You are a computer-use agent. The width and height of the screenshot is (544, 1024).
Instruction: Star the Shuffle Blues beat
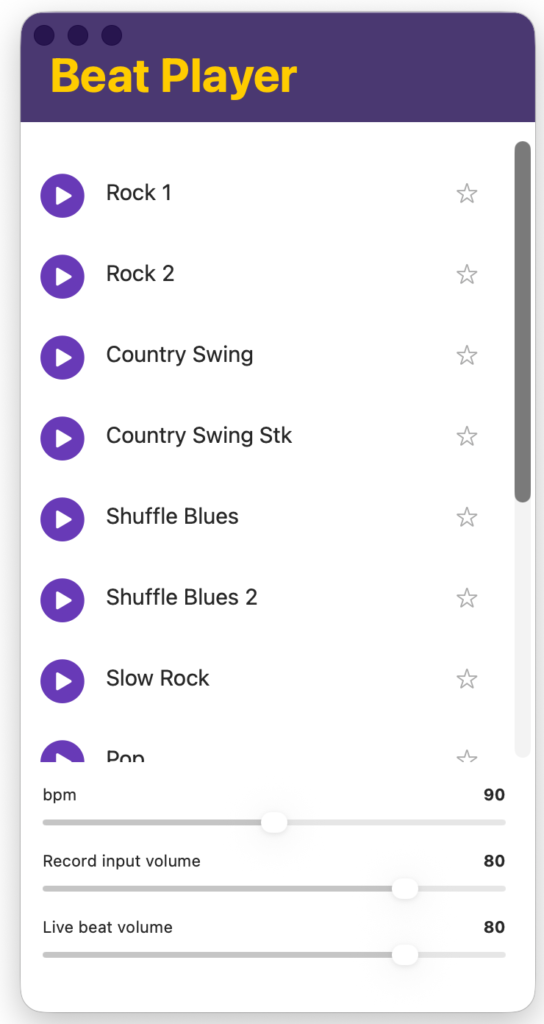click(466, 517)
